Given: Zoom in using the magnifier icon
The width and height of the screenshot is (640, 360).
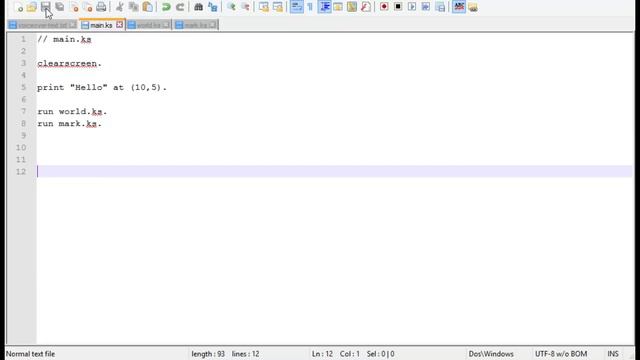Looking at the screenshot, I should click(x=231, y=7).
